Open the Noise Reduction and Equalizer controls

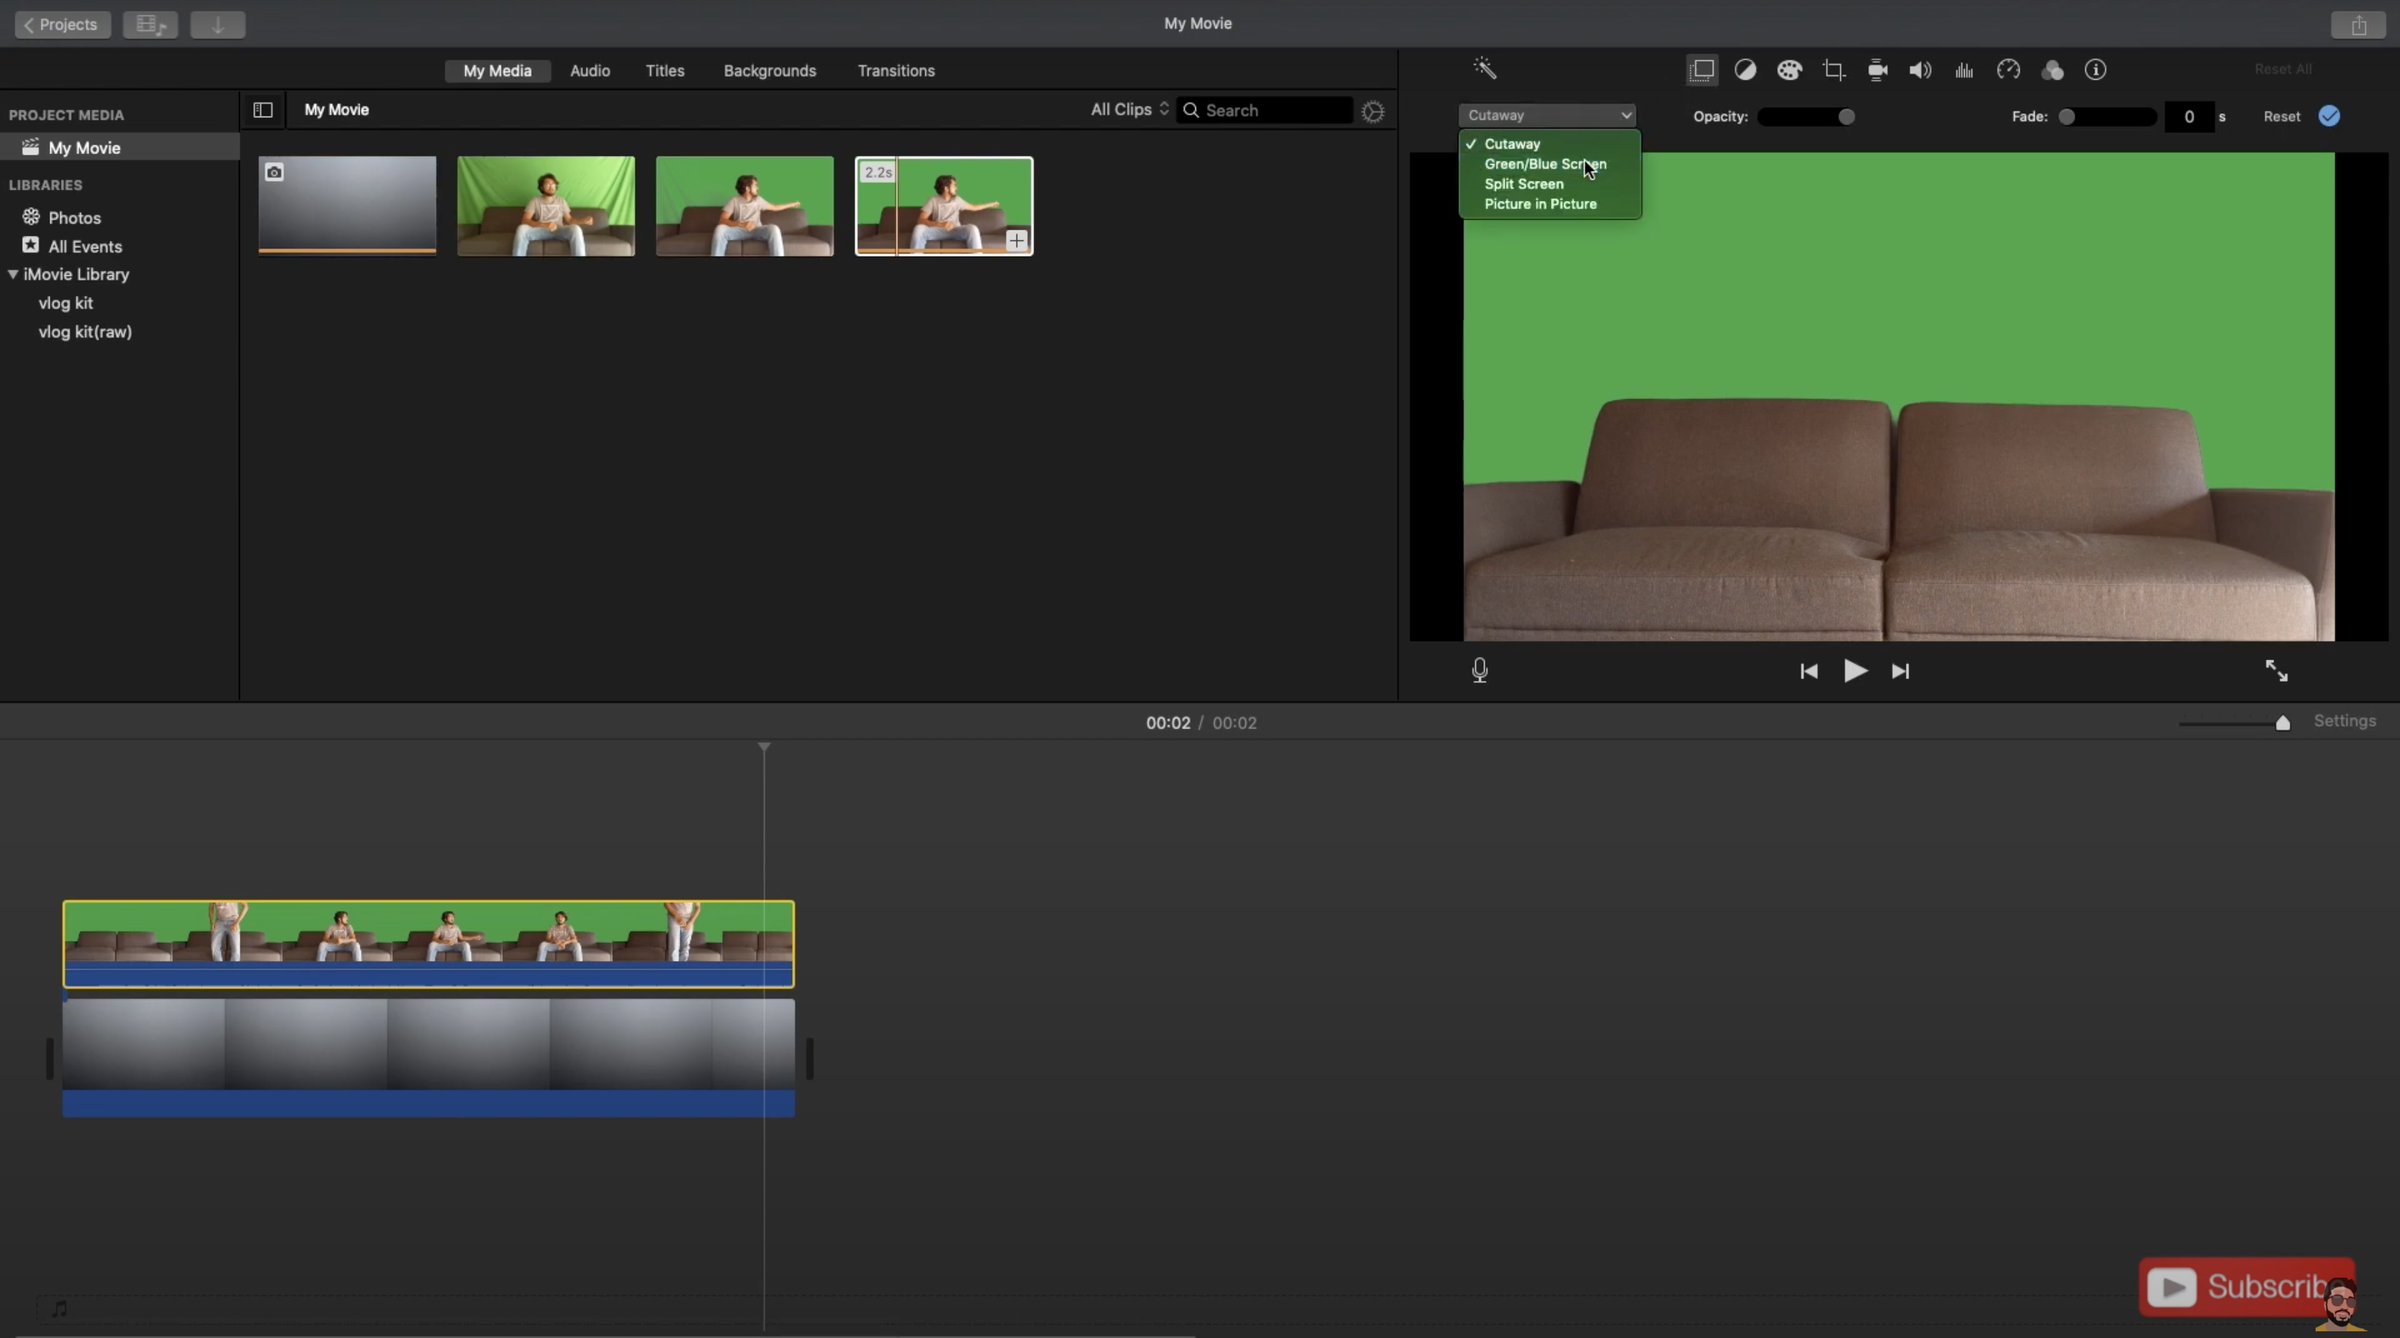point(1963,70)
